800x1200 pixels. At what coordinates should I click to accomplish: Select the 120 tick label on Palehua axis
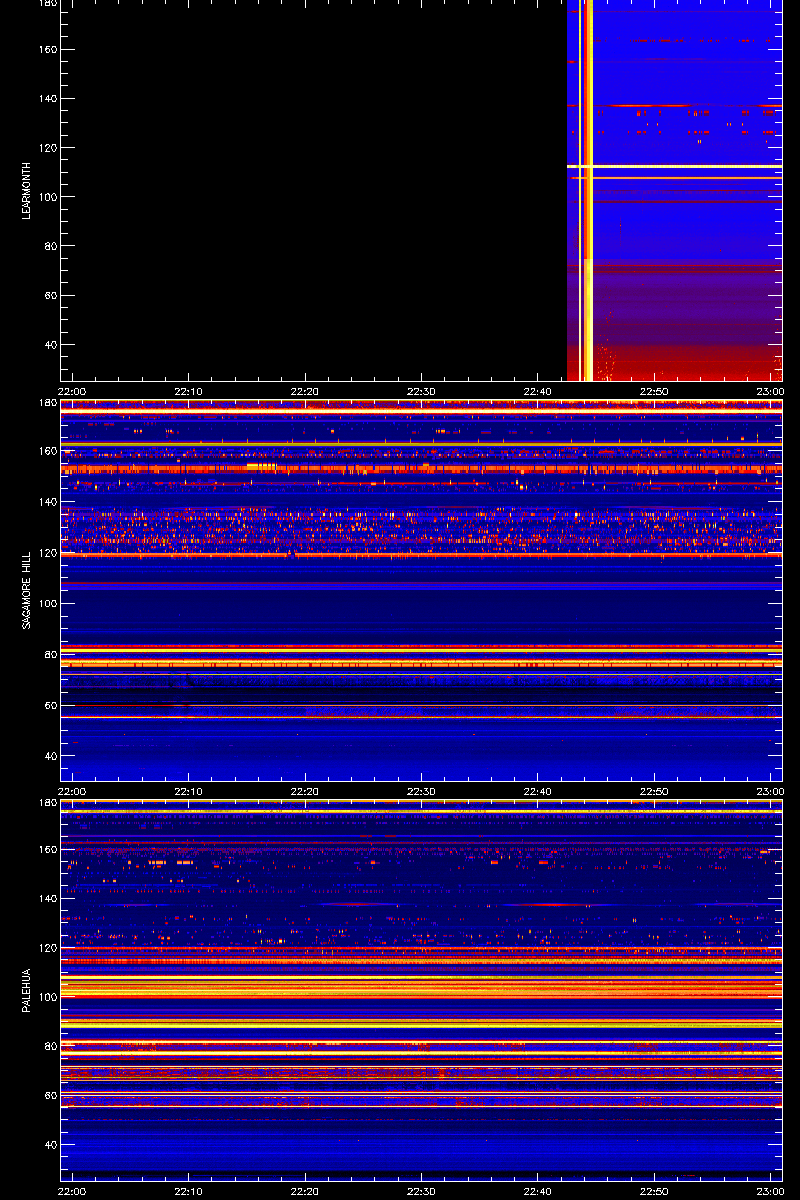click(48, 948)
